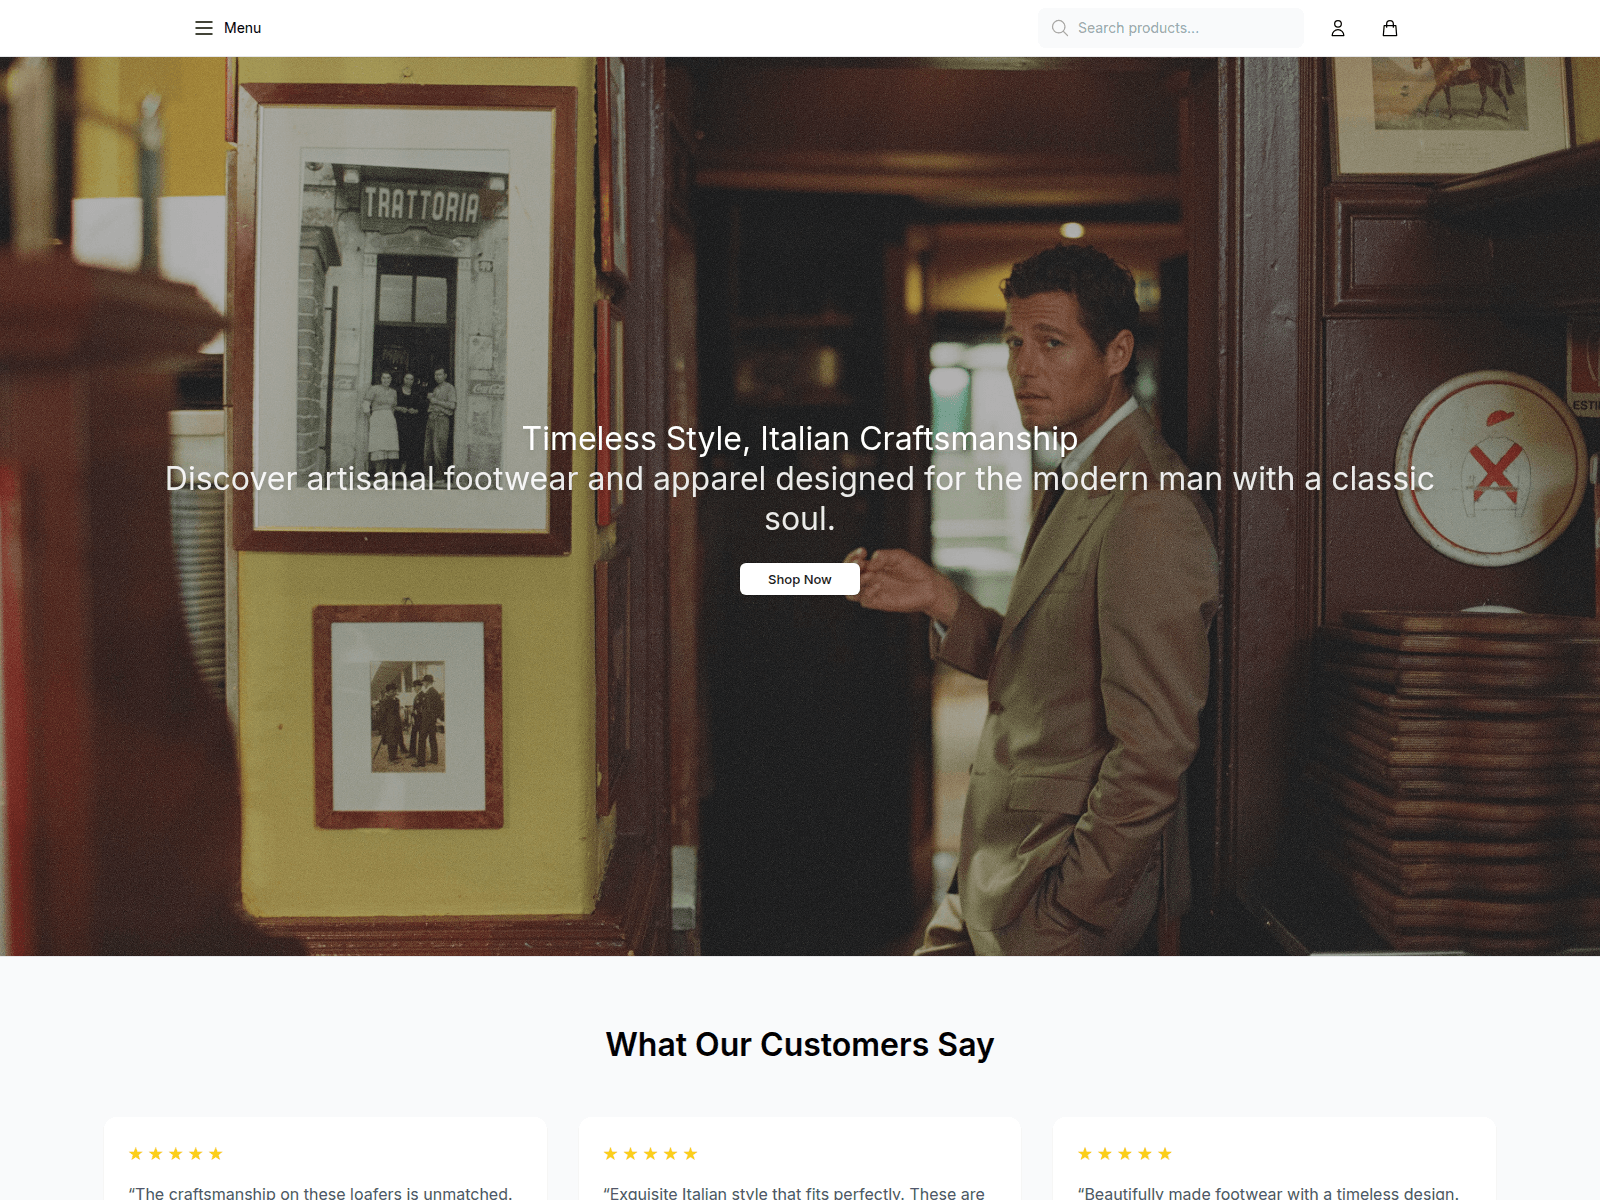This screenshot has width=1600, height=1200.
Task: Click the search magnifier icon
Action: [1060, 28]
